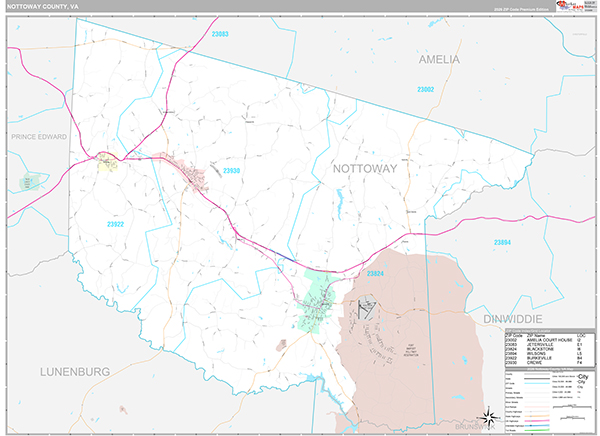600x436 pixels.
Task: Click the NOTTOWAY COUNTY, VA title
Action: pos(42,7)
